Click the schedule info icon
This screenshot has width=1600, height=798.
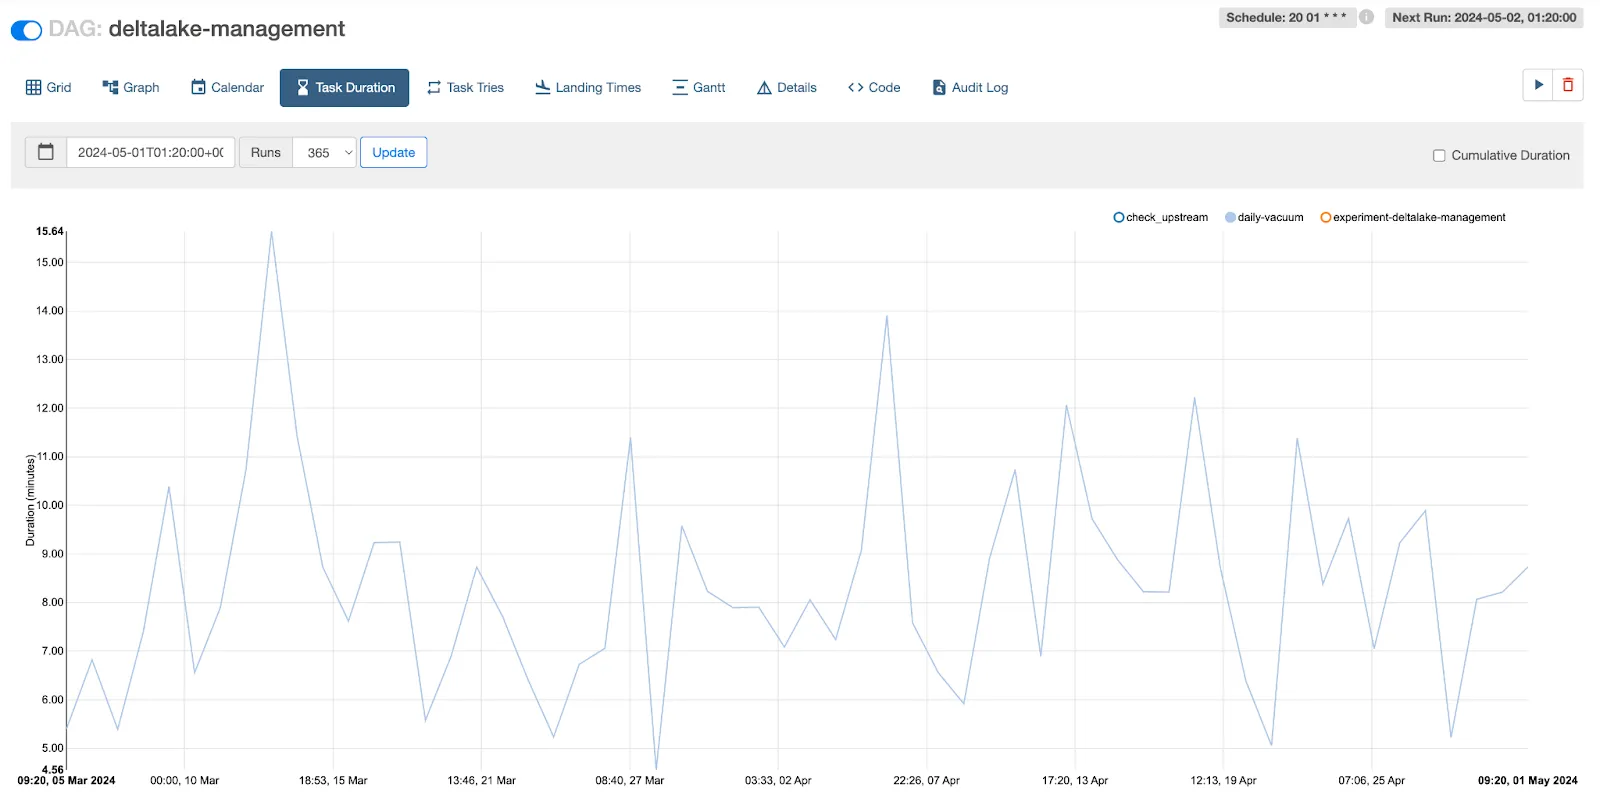click(1366, 17)
